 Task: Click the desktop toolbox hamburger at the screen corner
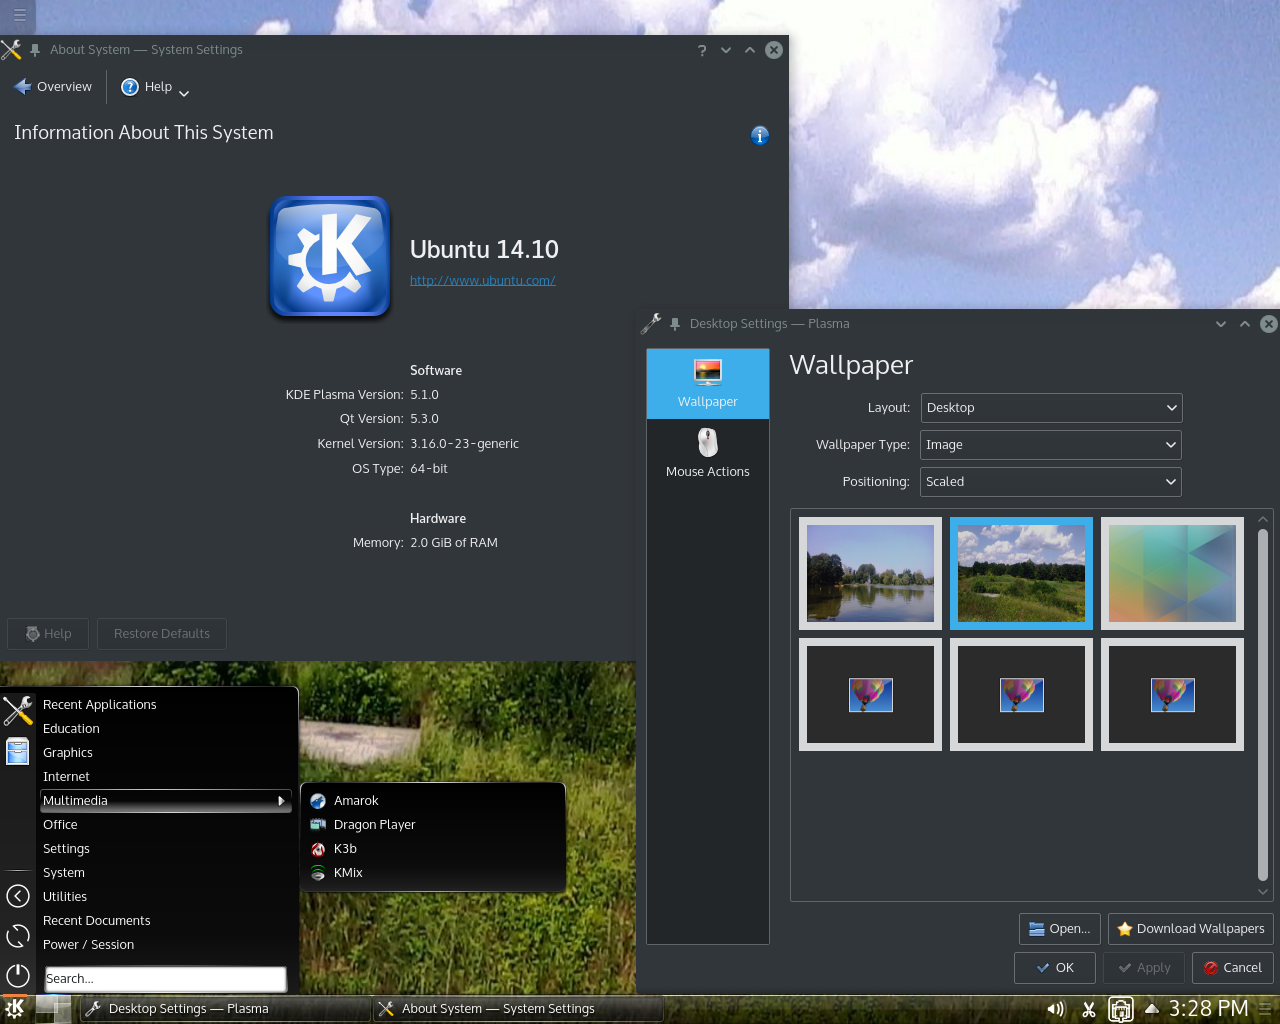(x=19, y=15)
